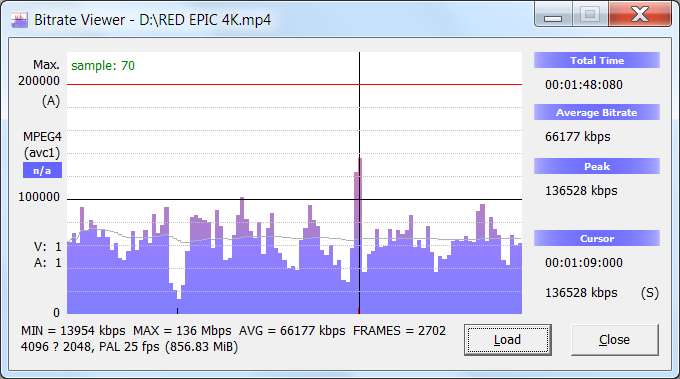
Task: Click the Peak header label
Action: 597,166
